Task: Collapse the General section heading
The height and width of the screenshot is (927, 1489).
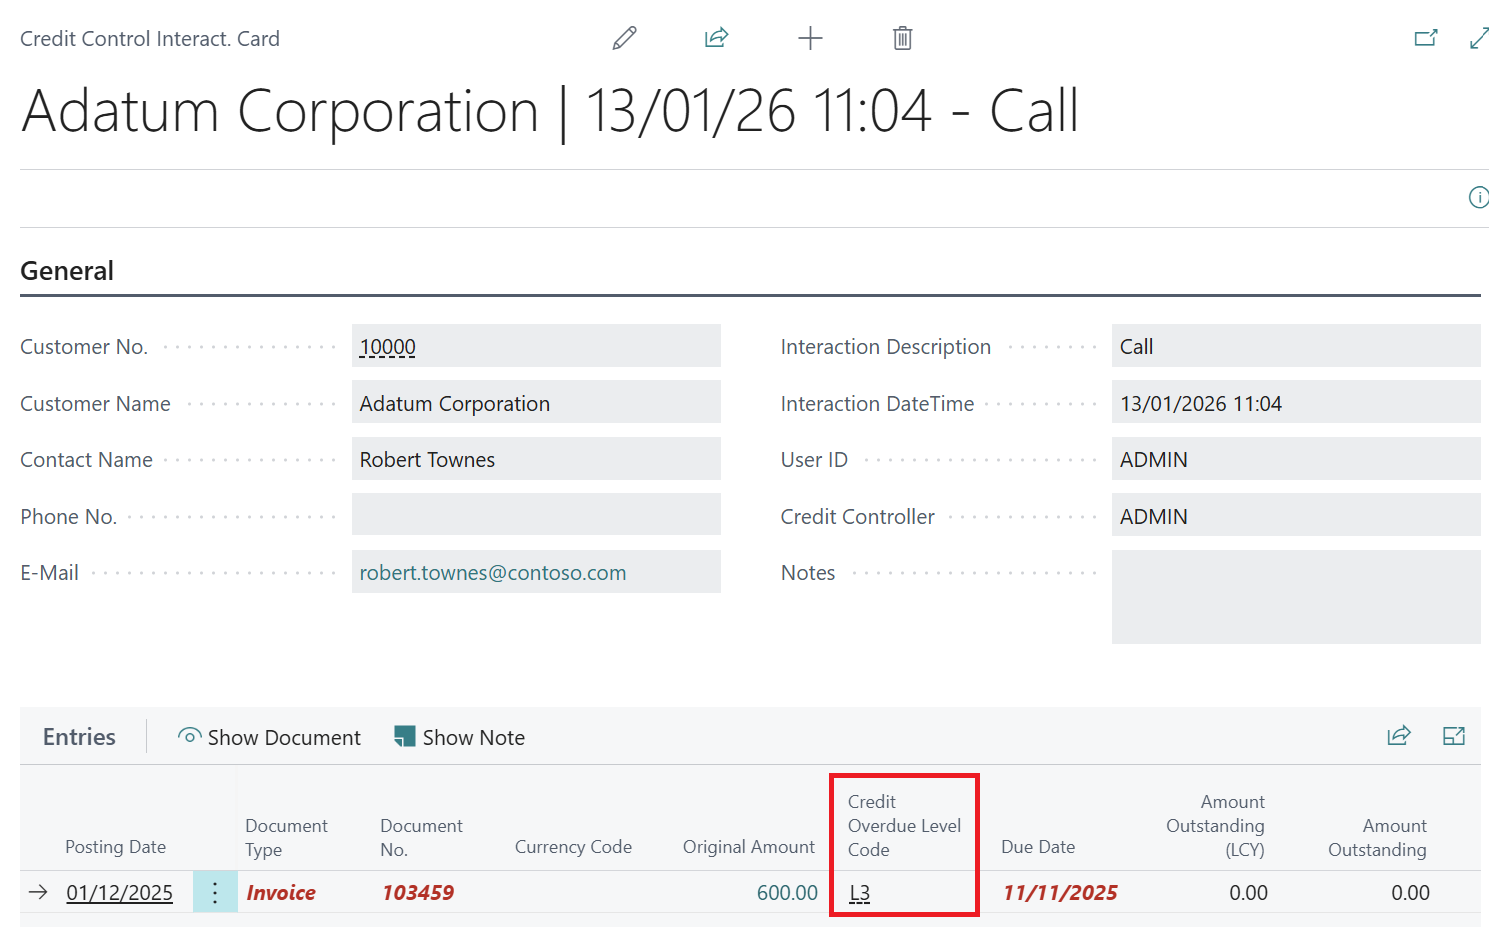Action: (x=67, y=271)
